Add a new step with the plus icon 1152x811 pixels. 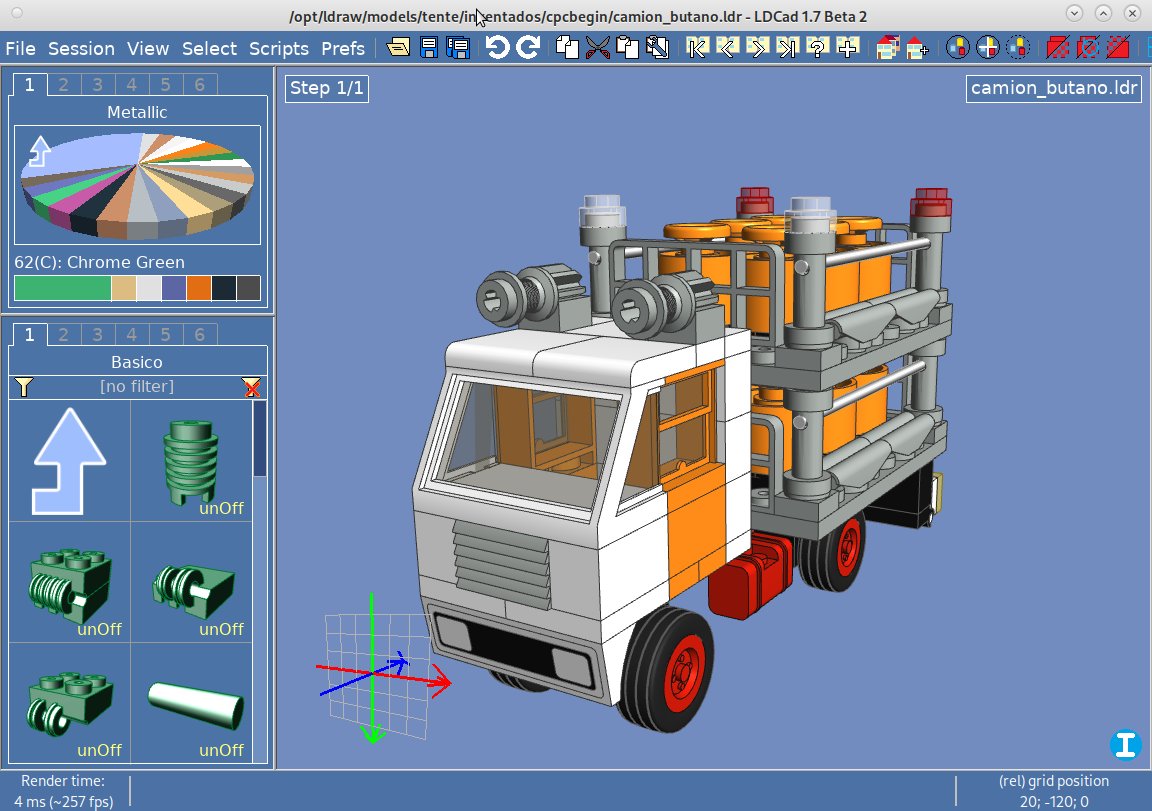click(x=847, y=48)
